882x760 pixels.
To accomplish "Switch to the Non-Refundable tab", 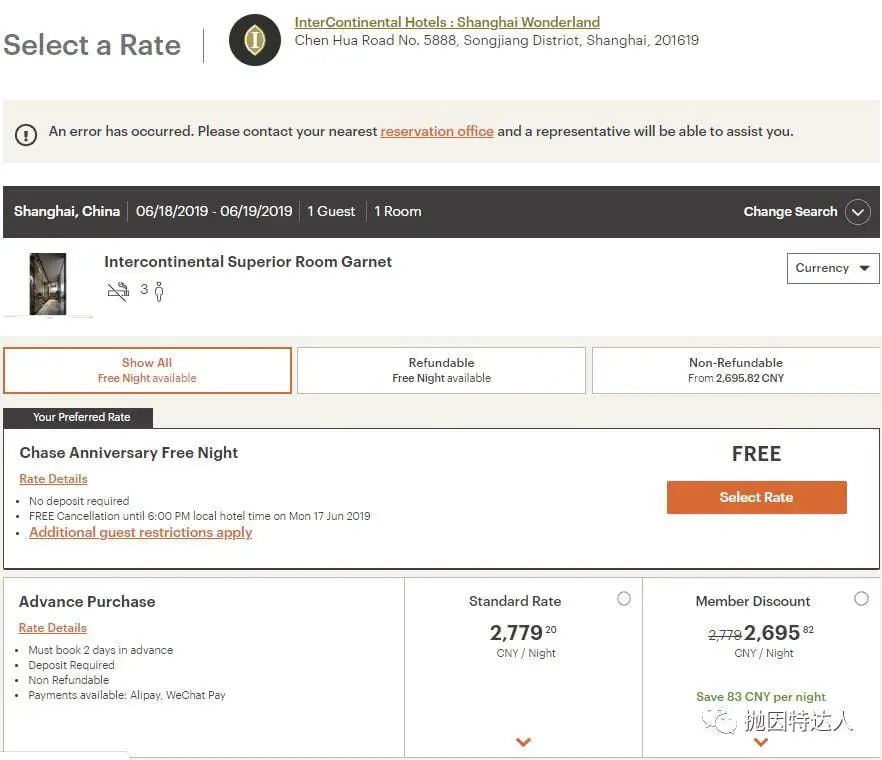I will [736, 370].
